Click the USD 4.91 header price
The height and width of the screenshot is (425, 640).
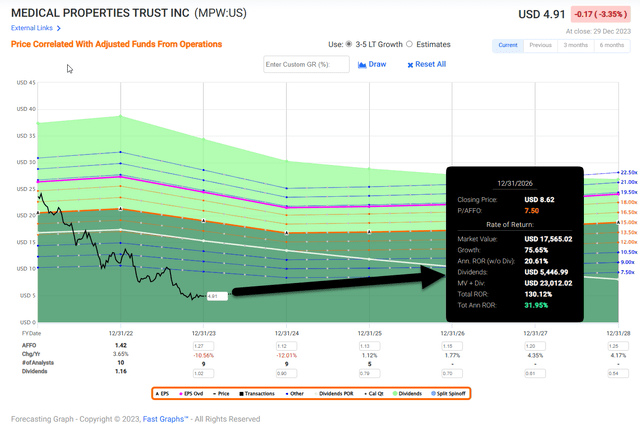542,14
